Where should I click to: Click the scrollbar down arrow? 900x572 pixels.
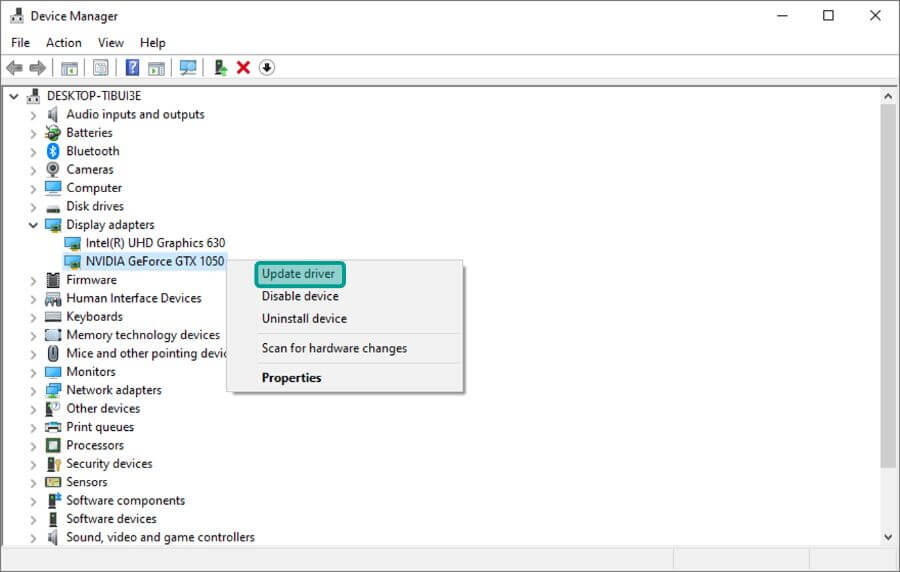(888, 538)
